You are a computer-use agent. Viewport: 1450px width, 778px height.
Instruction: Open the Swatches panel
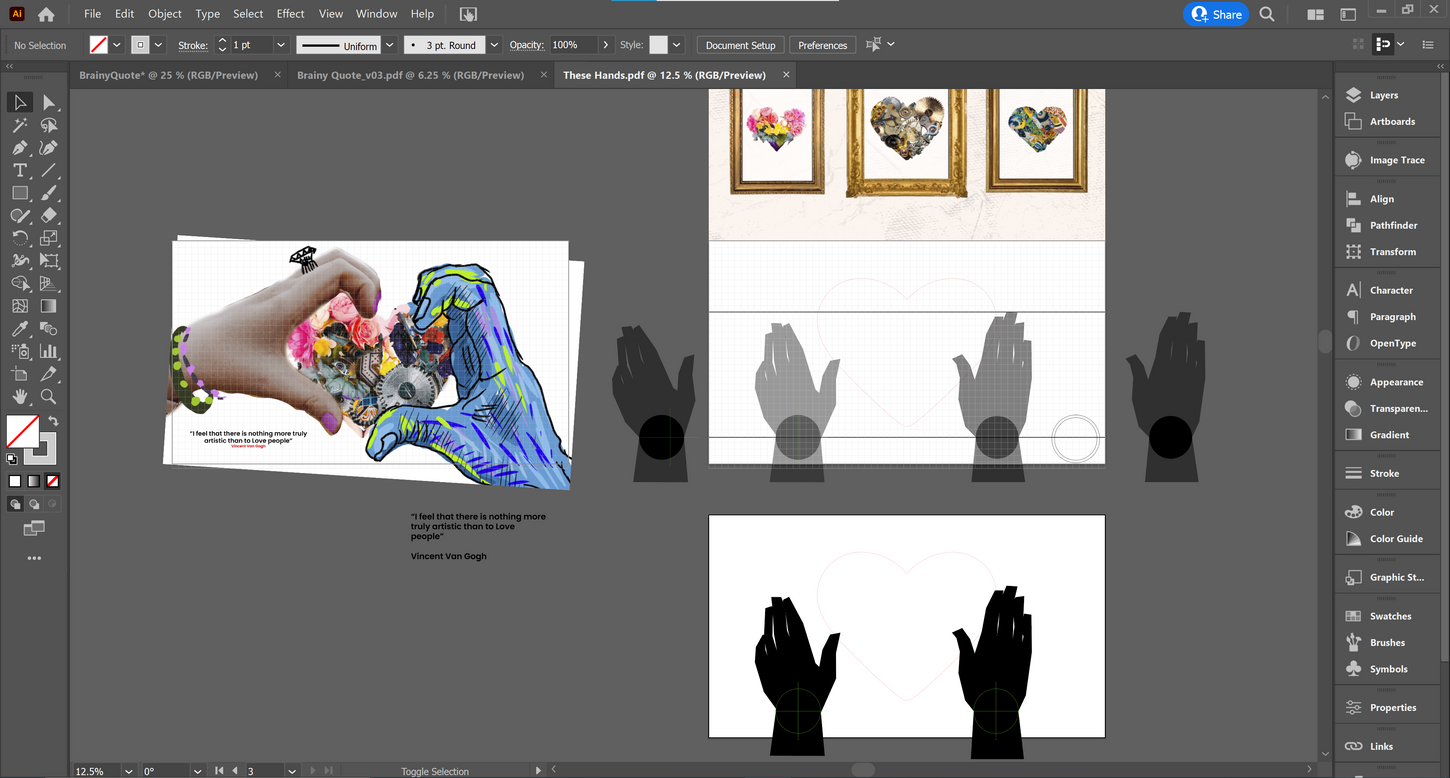click(1390, 616)
